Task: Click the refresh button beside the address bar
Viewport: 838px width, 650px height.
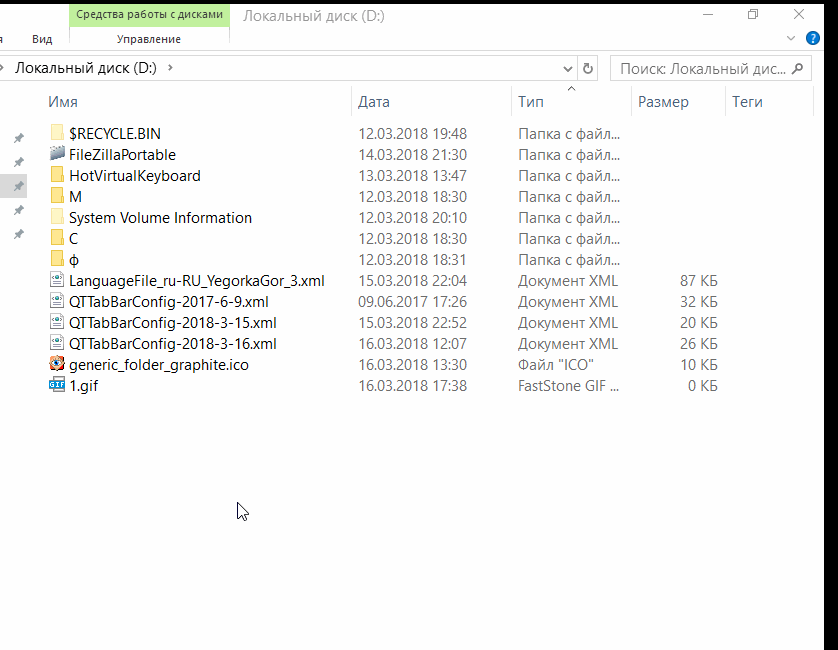Action: (x=588, y=68)
